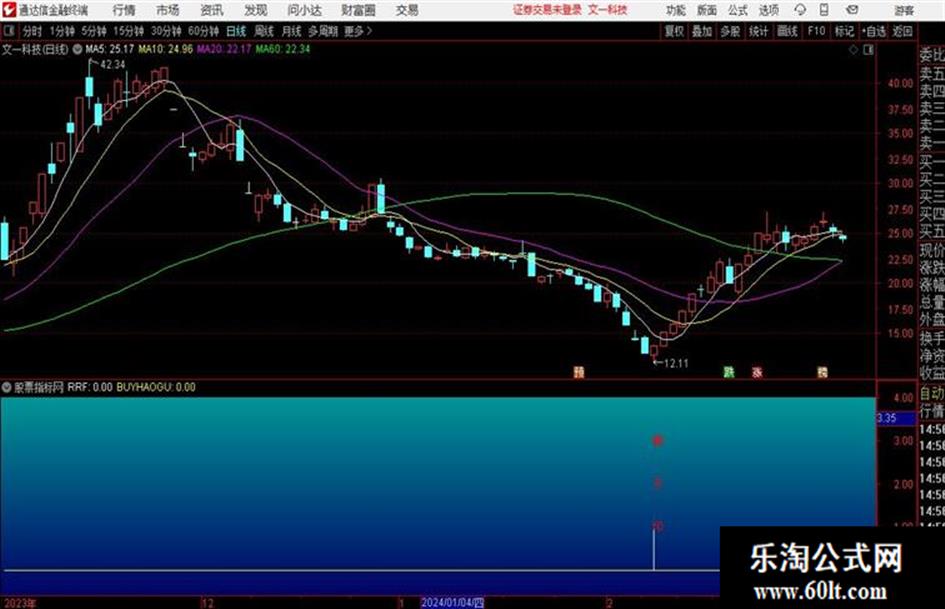The height and width of the screenshot is (609, 945).
Task: Open the 功能 menu
Action: click(x=676, y=10)
